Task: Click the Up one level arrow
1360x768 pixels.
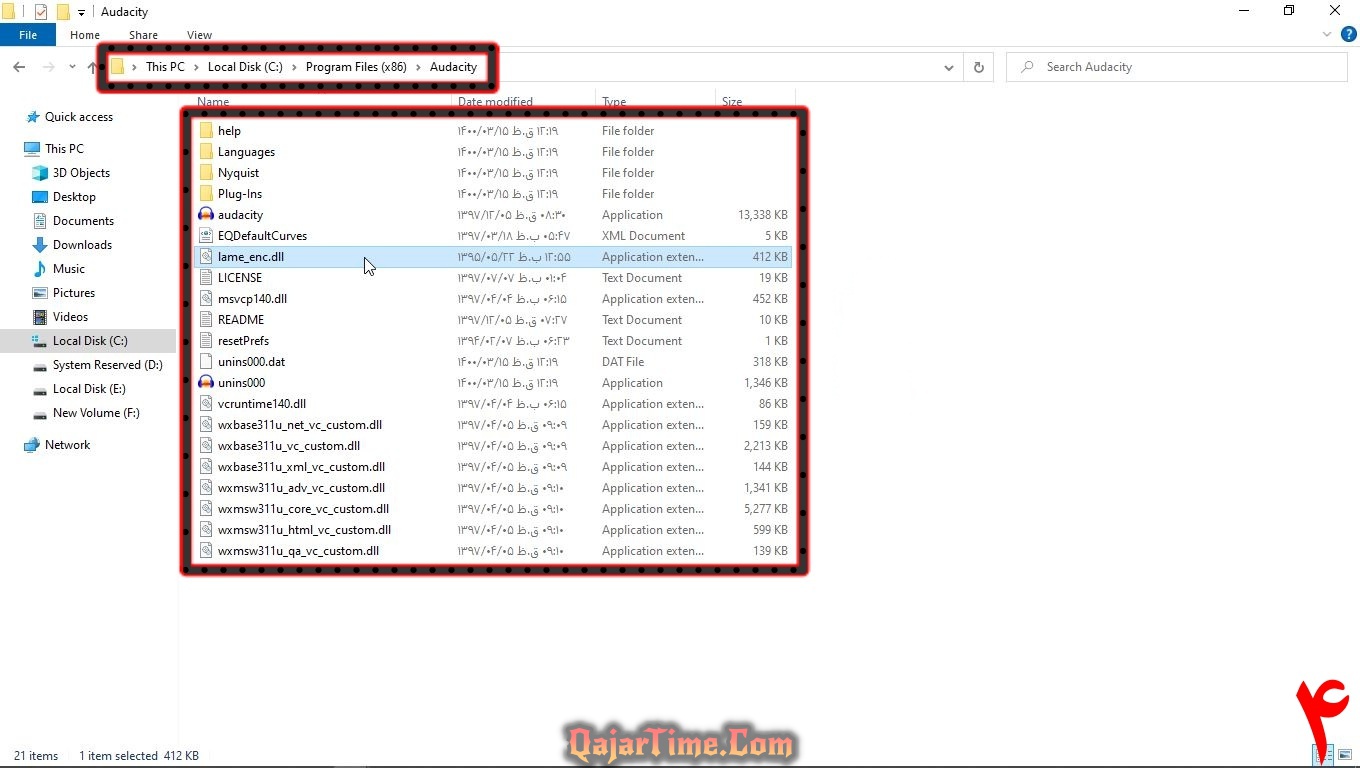Action: point(92,67)
